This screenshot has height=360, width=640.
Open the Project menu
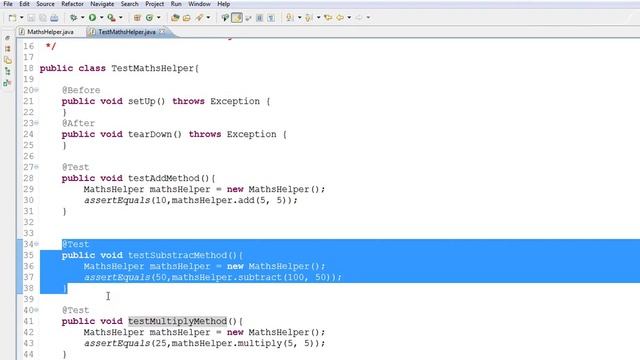(x=155, y=4)
